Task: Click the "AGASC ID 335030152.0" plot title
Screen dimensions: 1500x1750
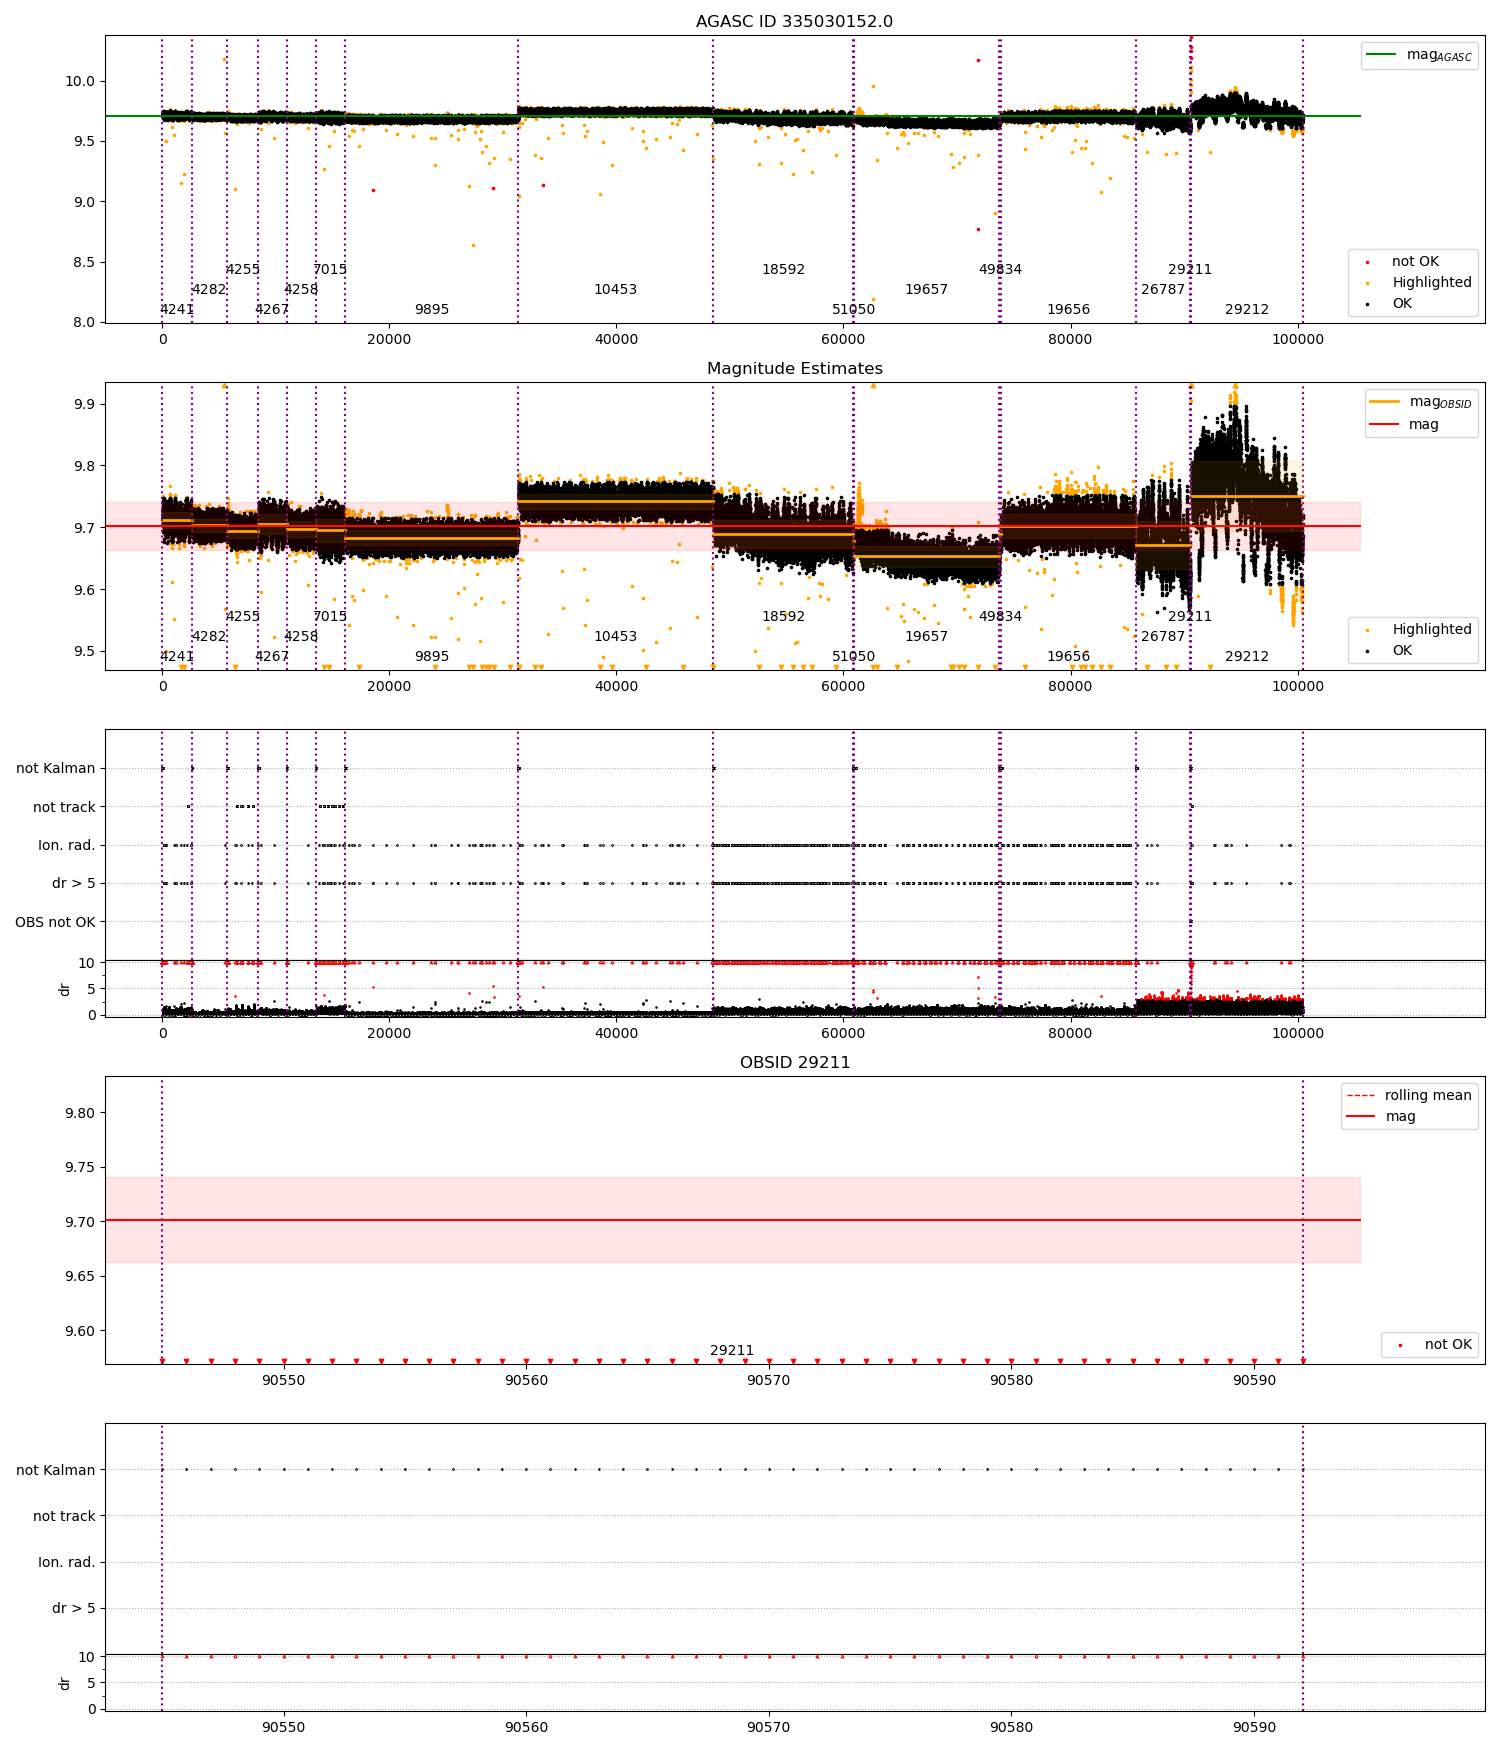Action: [x=794, y=22]
